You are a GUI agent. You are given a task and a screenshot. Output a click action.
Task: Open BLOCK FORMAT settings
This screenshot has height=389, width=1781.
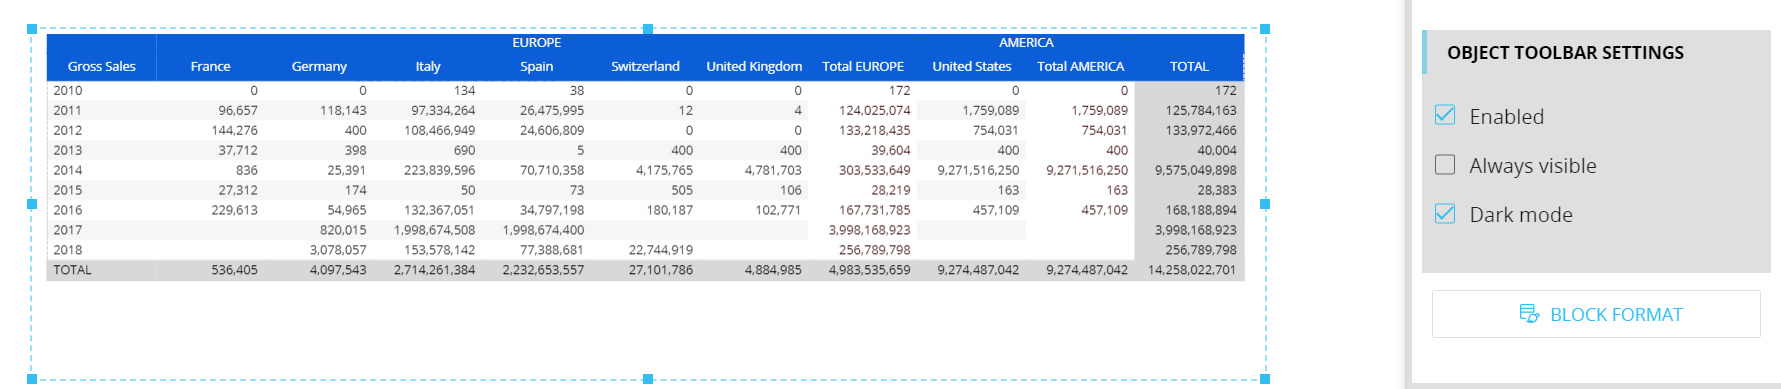click(1596, 314)
